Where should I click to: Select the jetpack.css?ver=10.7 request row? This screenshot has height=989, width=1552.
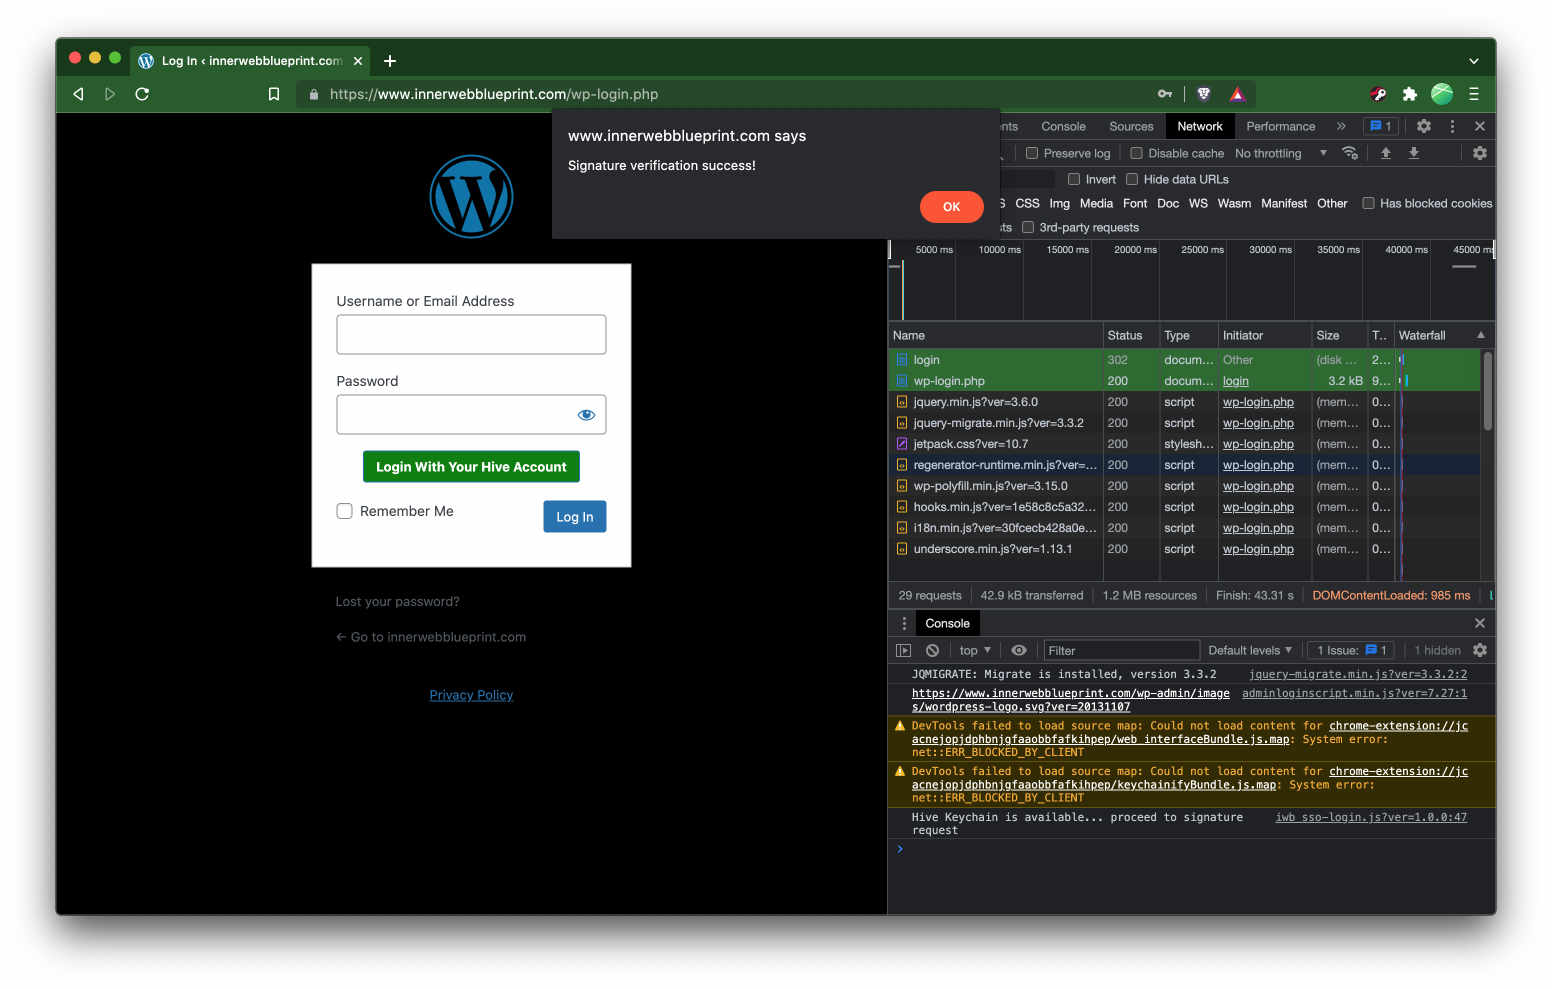pyautogui.click(x=1185, y=444)
